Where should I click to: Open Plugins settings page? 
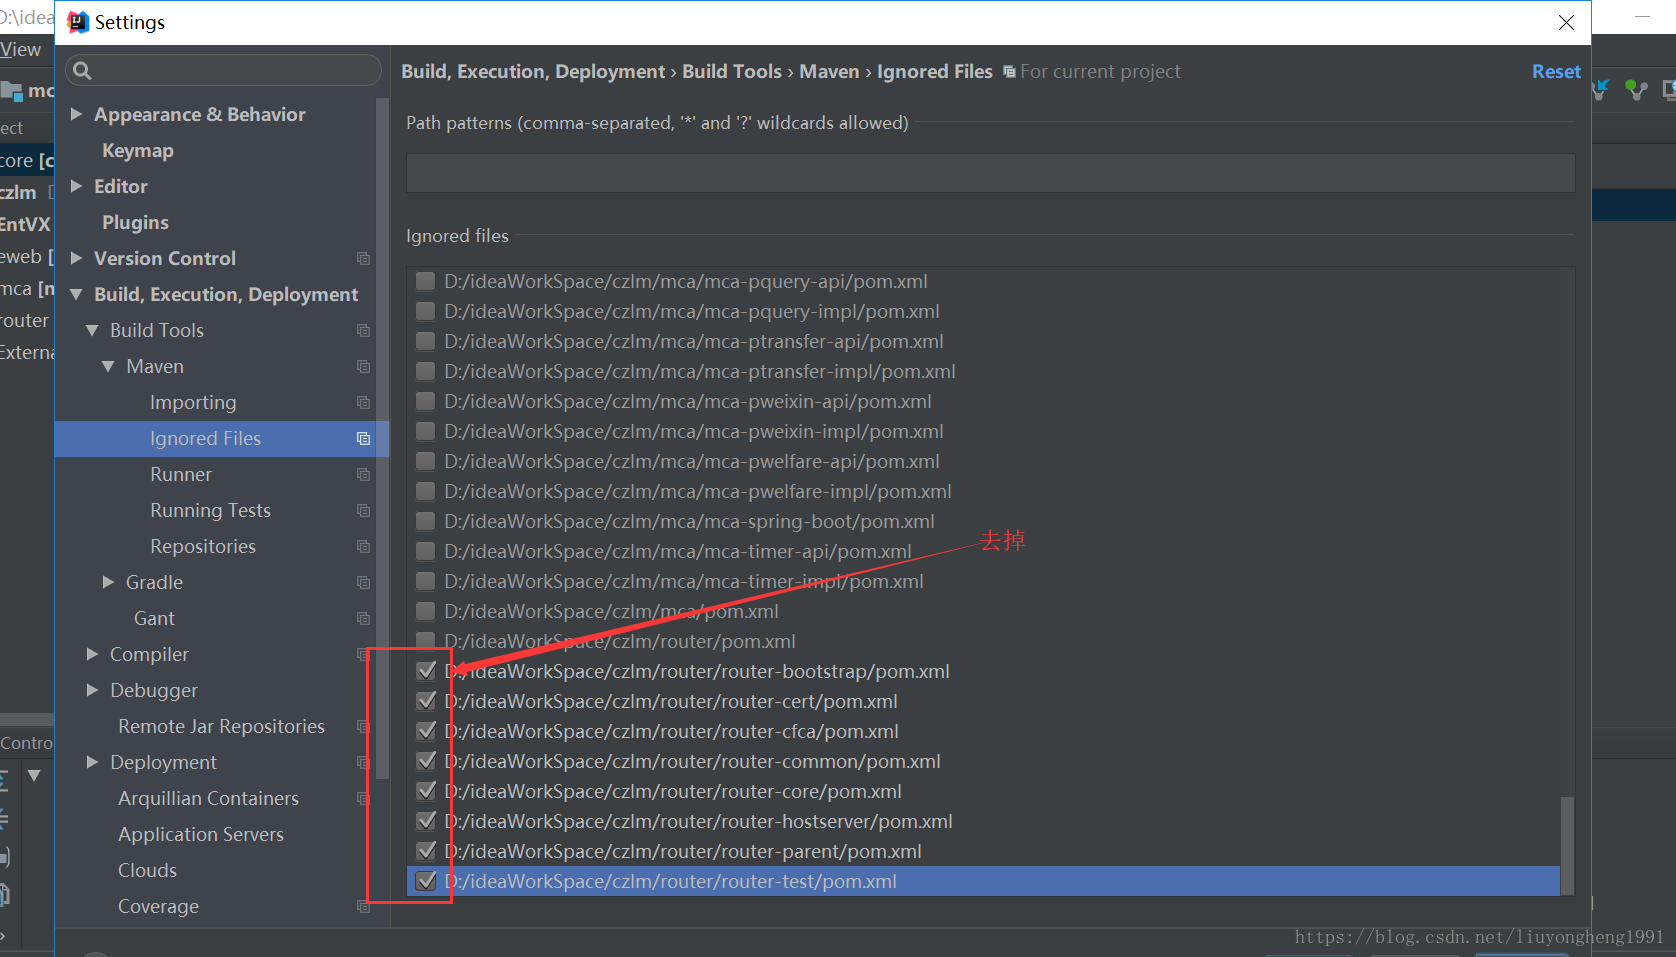coord(135,222)
